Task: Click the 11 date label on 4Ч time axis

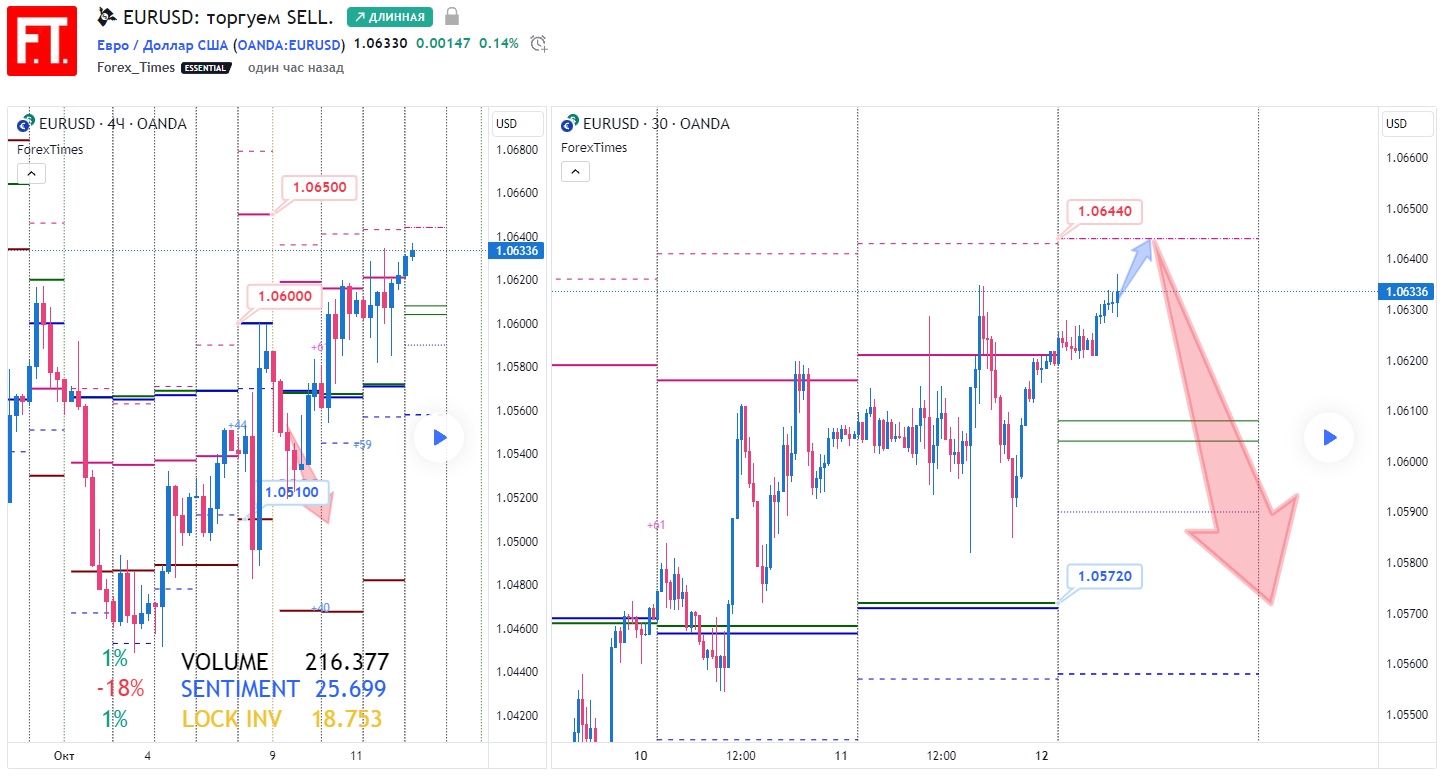Action: tap(357, 755)
